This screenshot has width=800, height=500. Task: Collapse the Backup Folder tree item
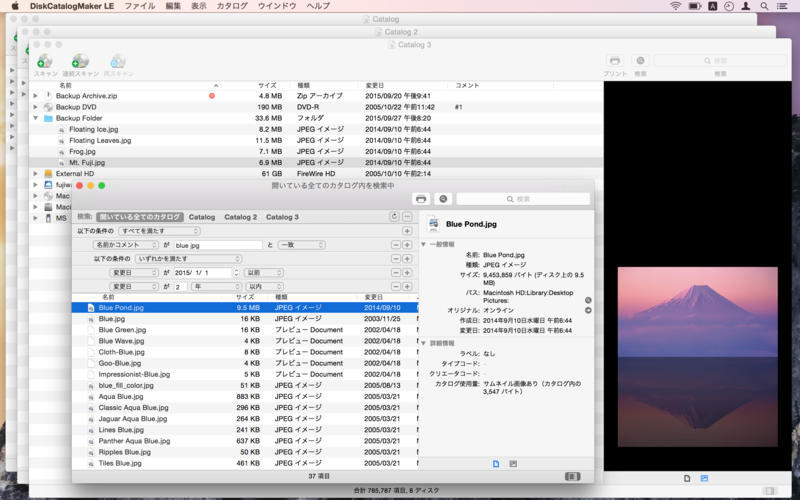coord(35,118)
